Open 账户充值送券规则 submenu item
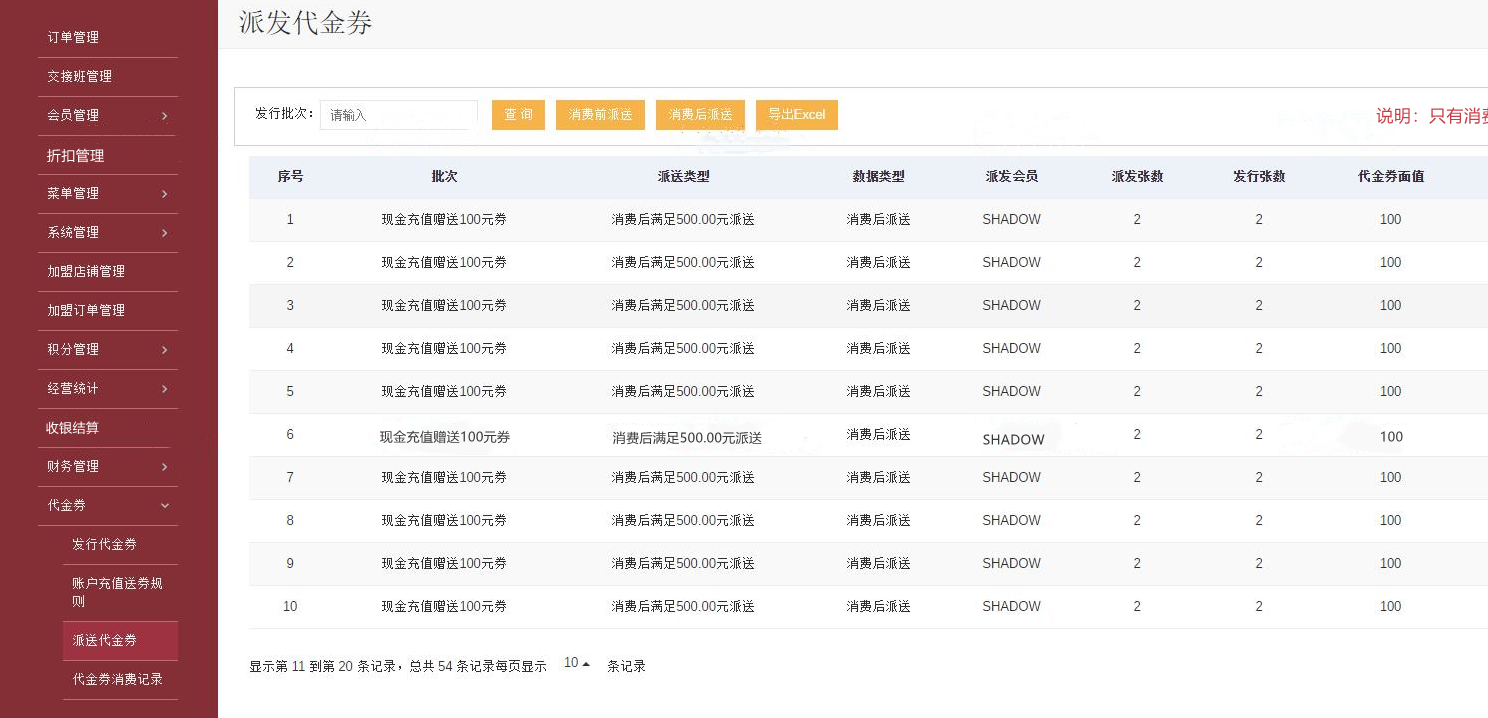This screenshot has height=718, width=1488. click(x=117, y=592)
